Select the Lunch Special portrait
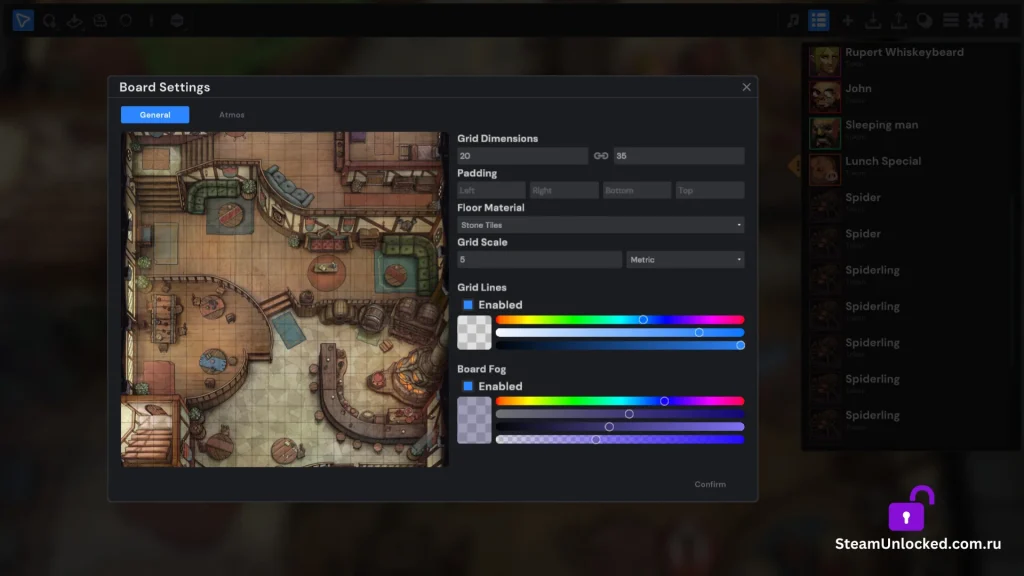Viewport: 1024px width, 576px height. tap(825, 169)
